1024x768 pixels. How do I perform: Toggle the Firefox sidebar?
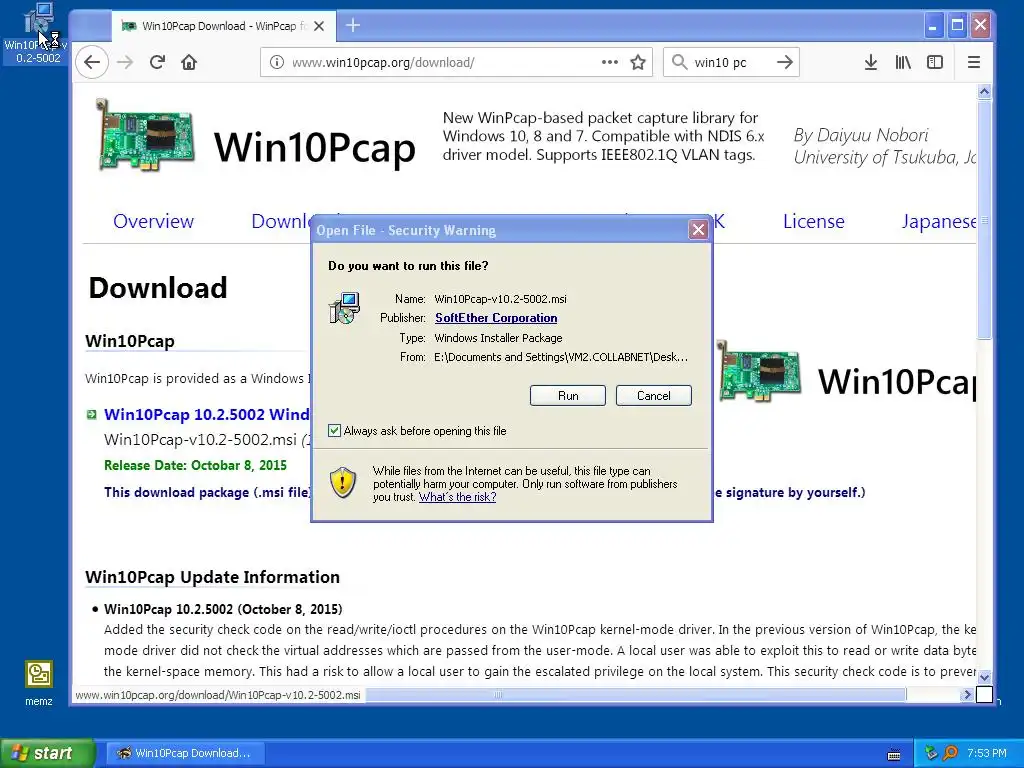935,63
